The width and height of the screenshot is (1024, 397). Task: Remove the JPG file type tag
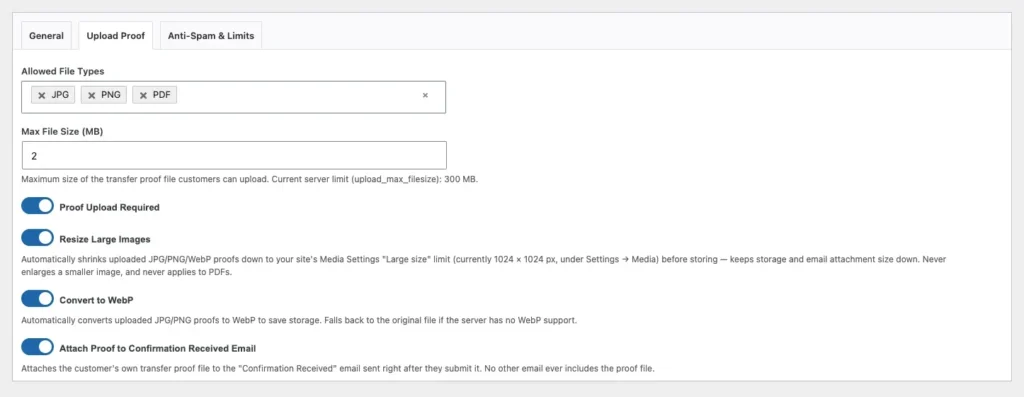[x=42, y=95]
